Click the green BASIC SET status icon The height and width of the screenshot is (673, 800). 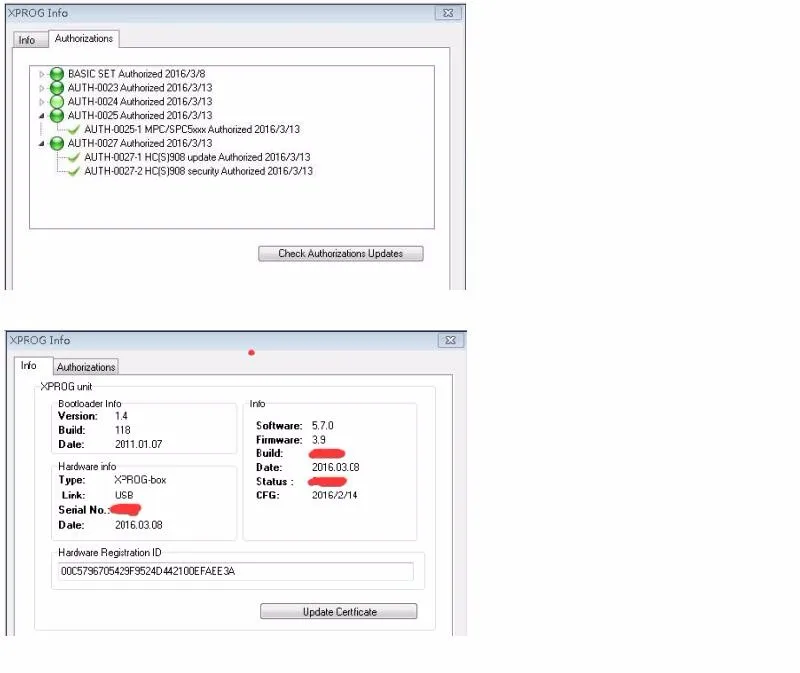click(57, 74)
